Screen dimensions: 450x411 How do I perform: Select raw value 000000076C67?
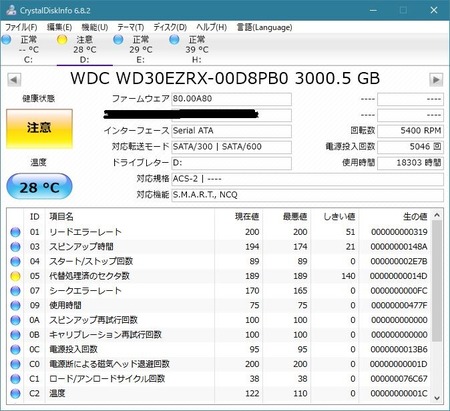(399, 379)
